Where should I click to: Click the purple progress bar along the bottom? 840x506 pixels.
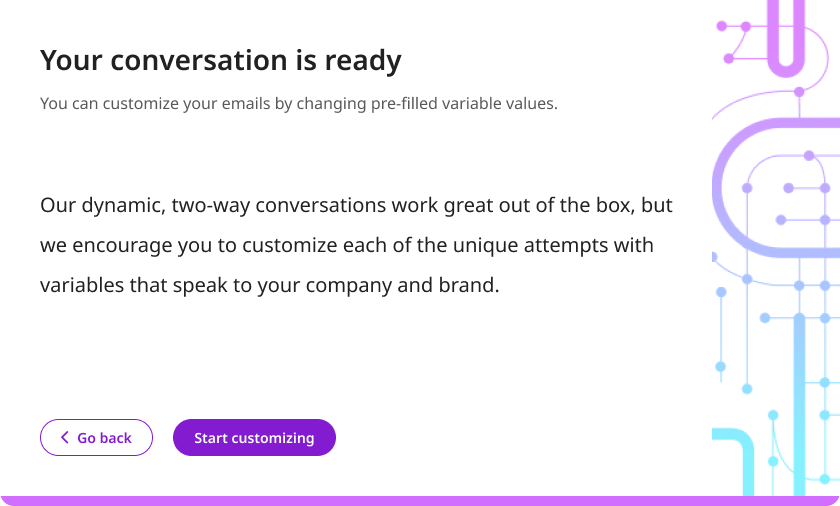[x=420, y=501]
